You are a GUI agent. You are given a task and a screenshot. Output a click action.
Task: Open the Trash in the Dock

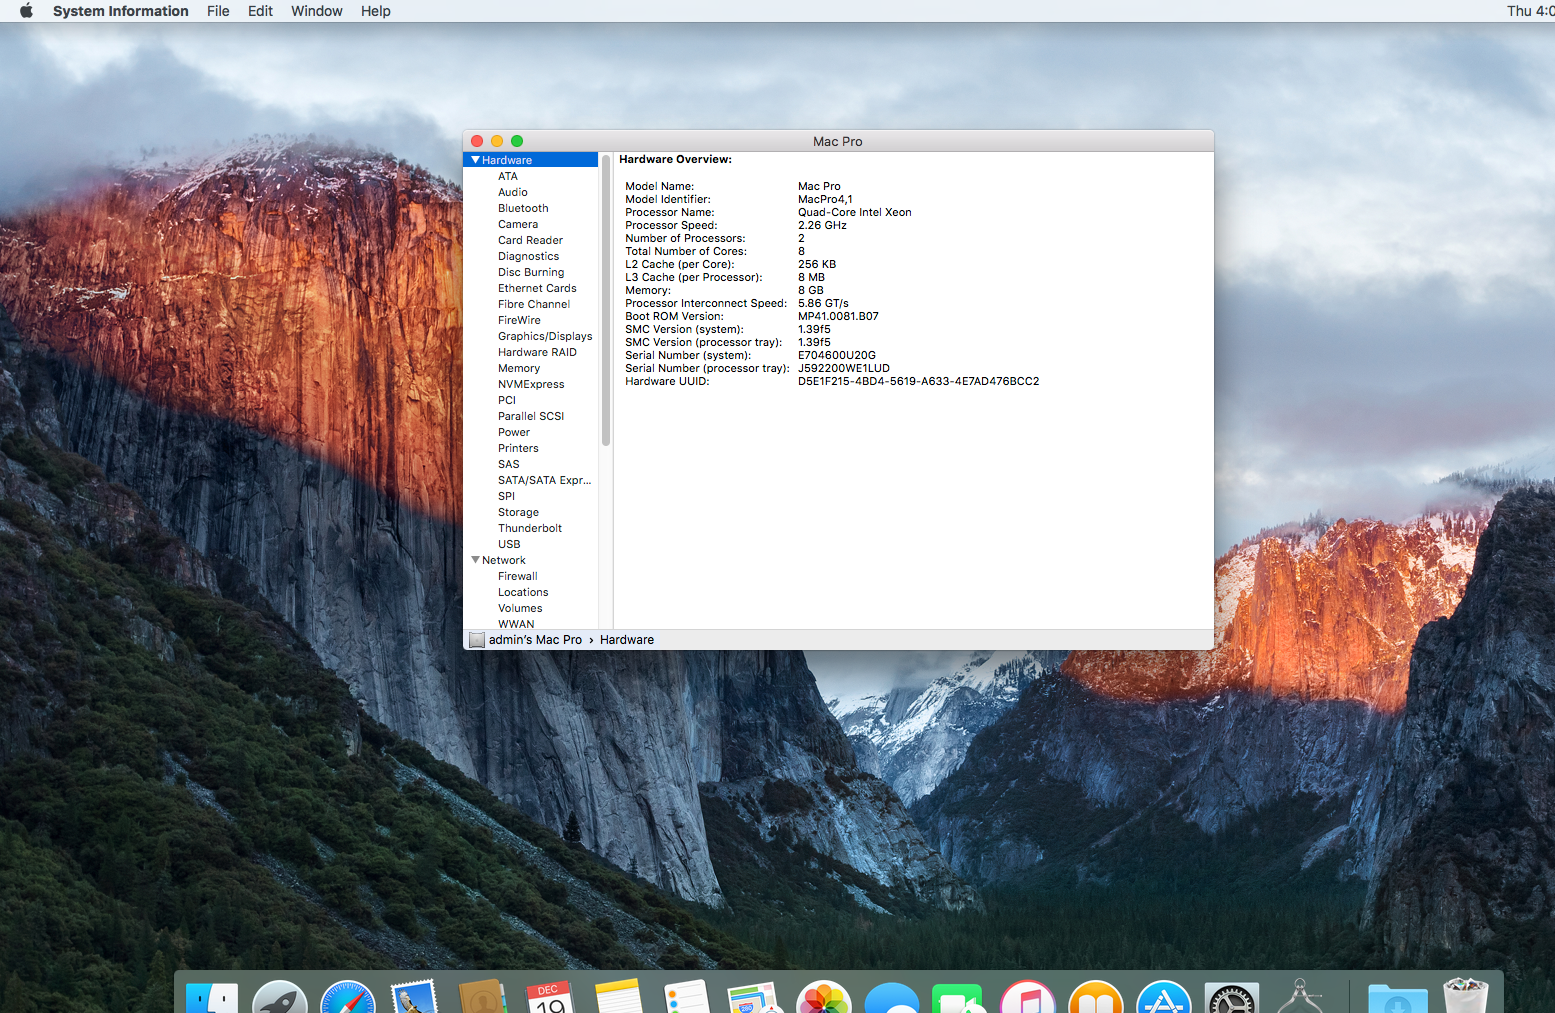pos(1466,996)
